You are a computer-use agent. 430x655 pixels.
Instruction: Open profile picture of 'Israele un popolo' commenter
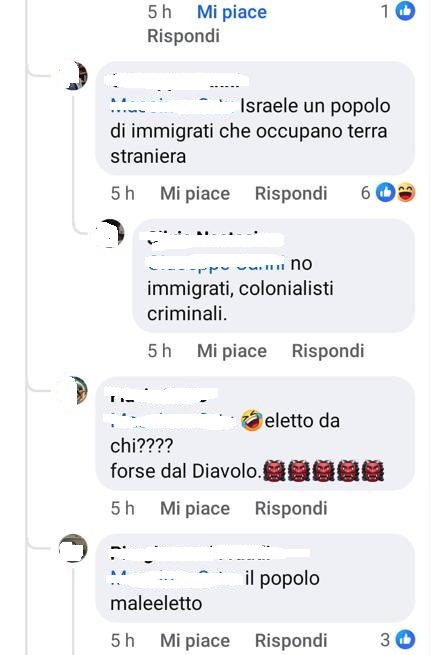[x=74, y=76]
